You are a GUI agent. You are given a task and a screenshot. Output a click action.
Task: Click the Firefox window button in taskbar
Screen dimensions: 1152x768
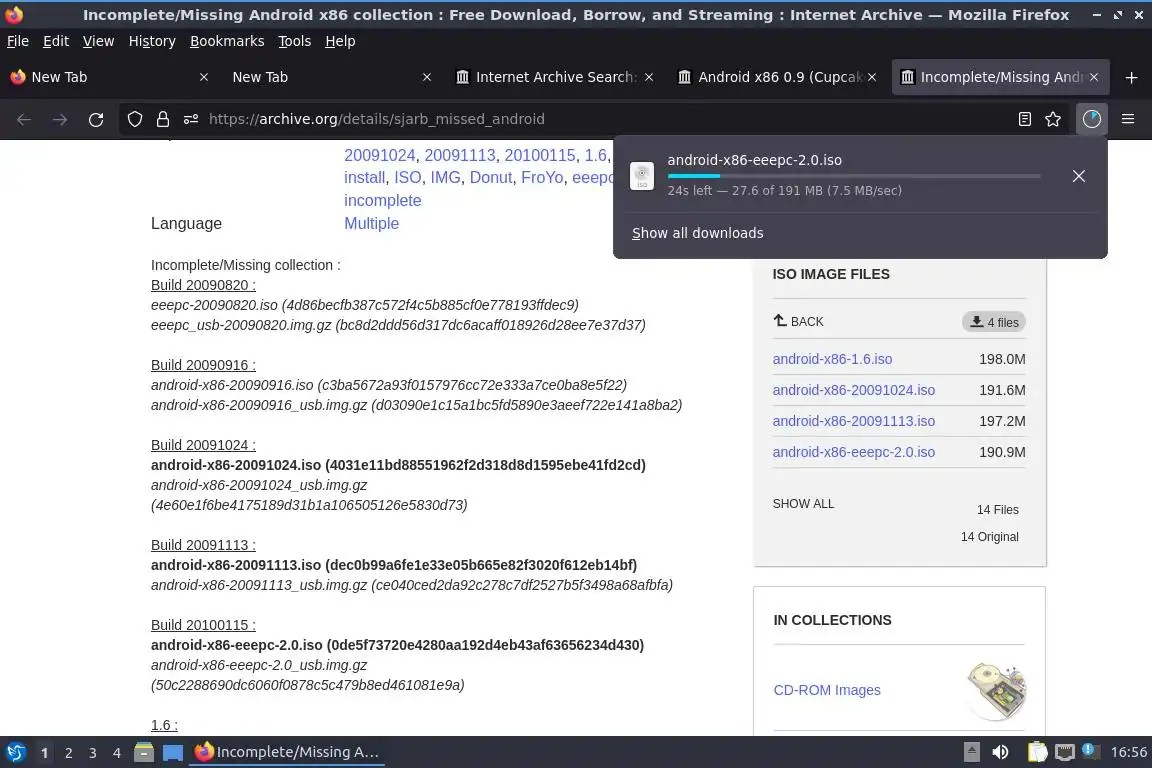tap(287, 752)
